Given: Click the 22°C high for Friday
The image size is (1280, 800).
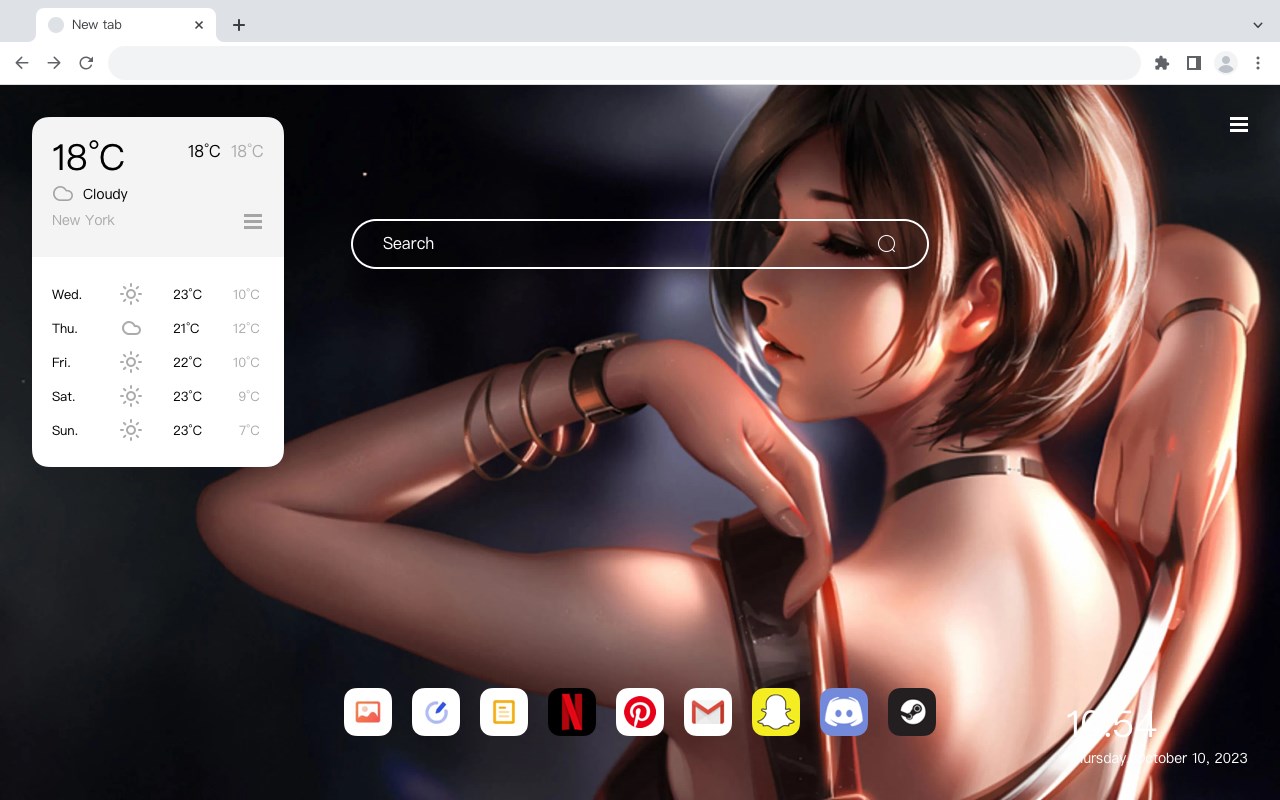Looking at the screenshot, I should pos(188,363).
